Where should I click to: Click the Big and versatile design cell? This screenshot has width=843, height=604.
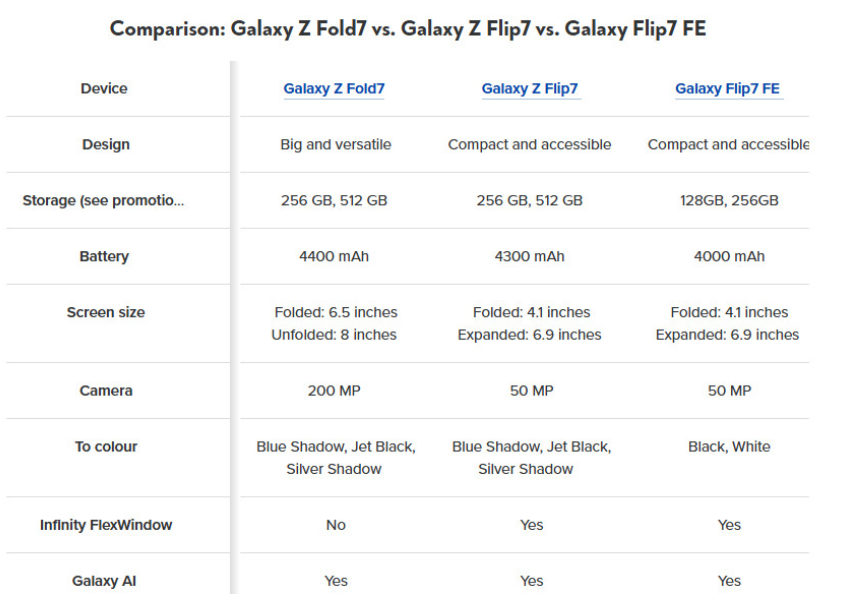click(336, 145)
